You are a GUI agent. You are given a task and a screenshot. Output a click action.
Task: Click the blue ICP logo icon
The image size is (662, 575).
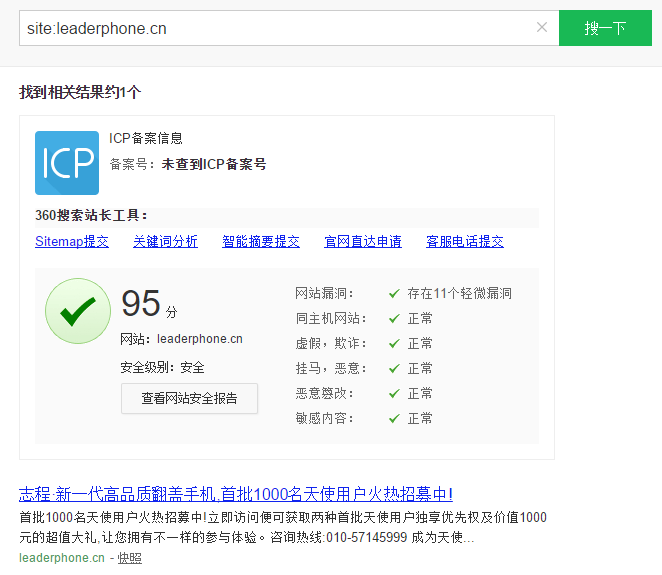pos(67,163)
